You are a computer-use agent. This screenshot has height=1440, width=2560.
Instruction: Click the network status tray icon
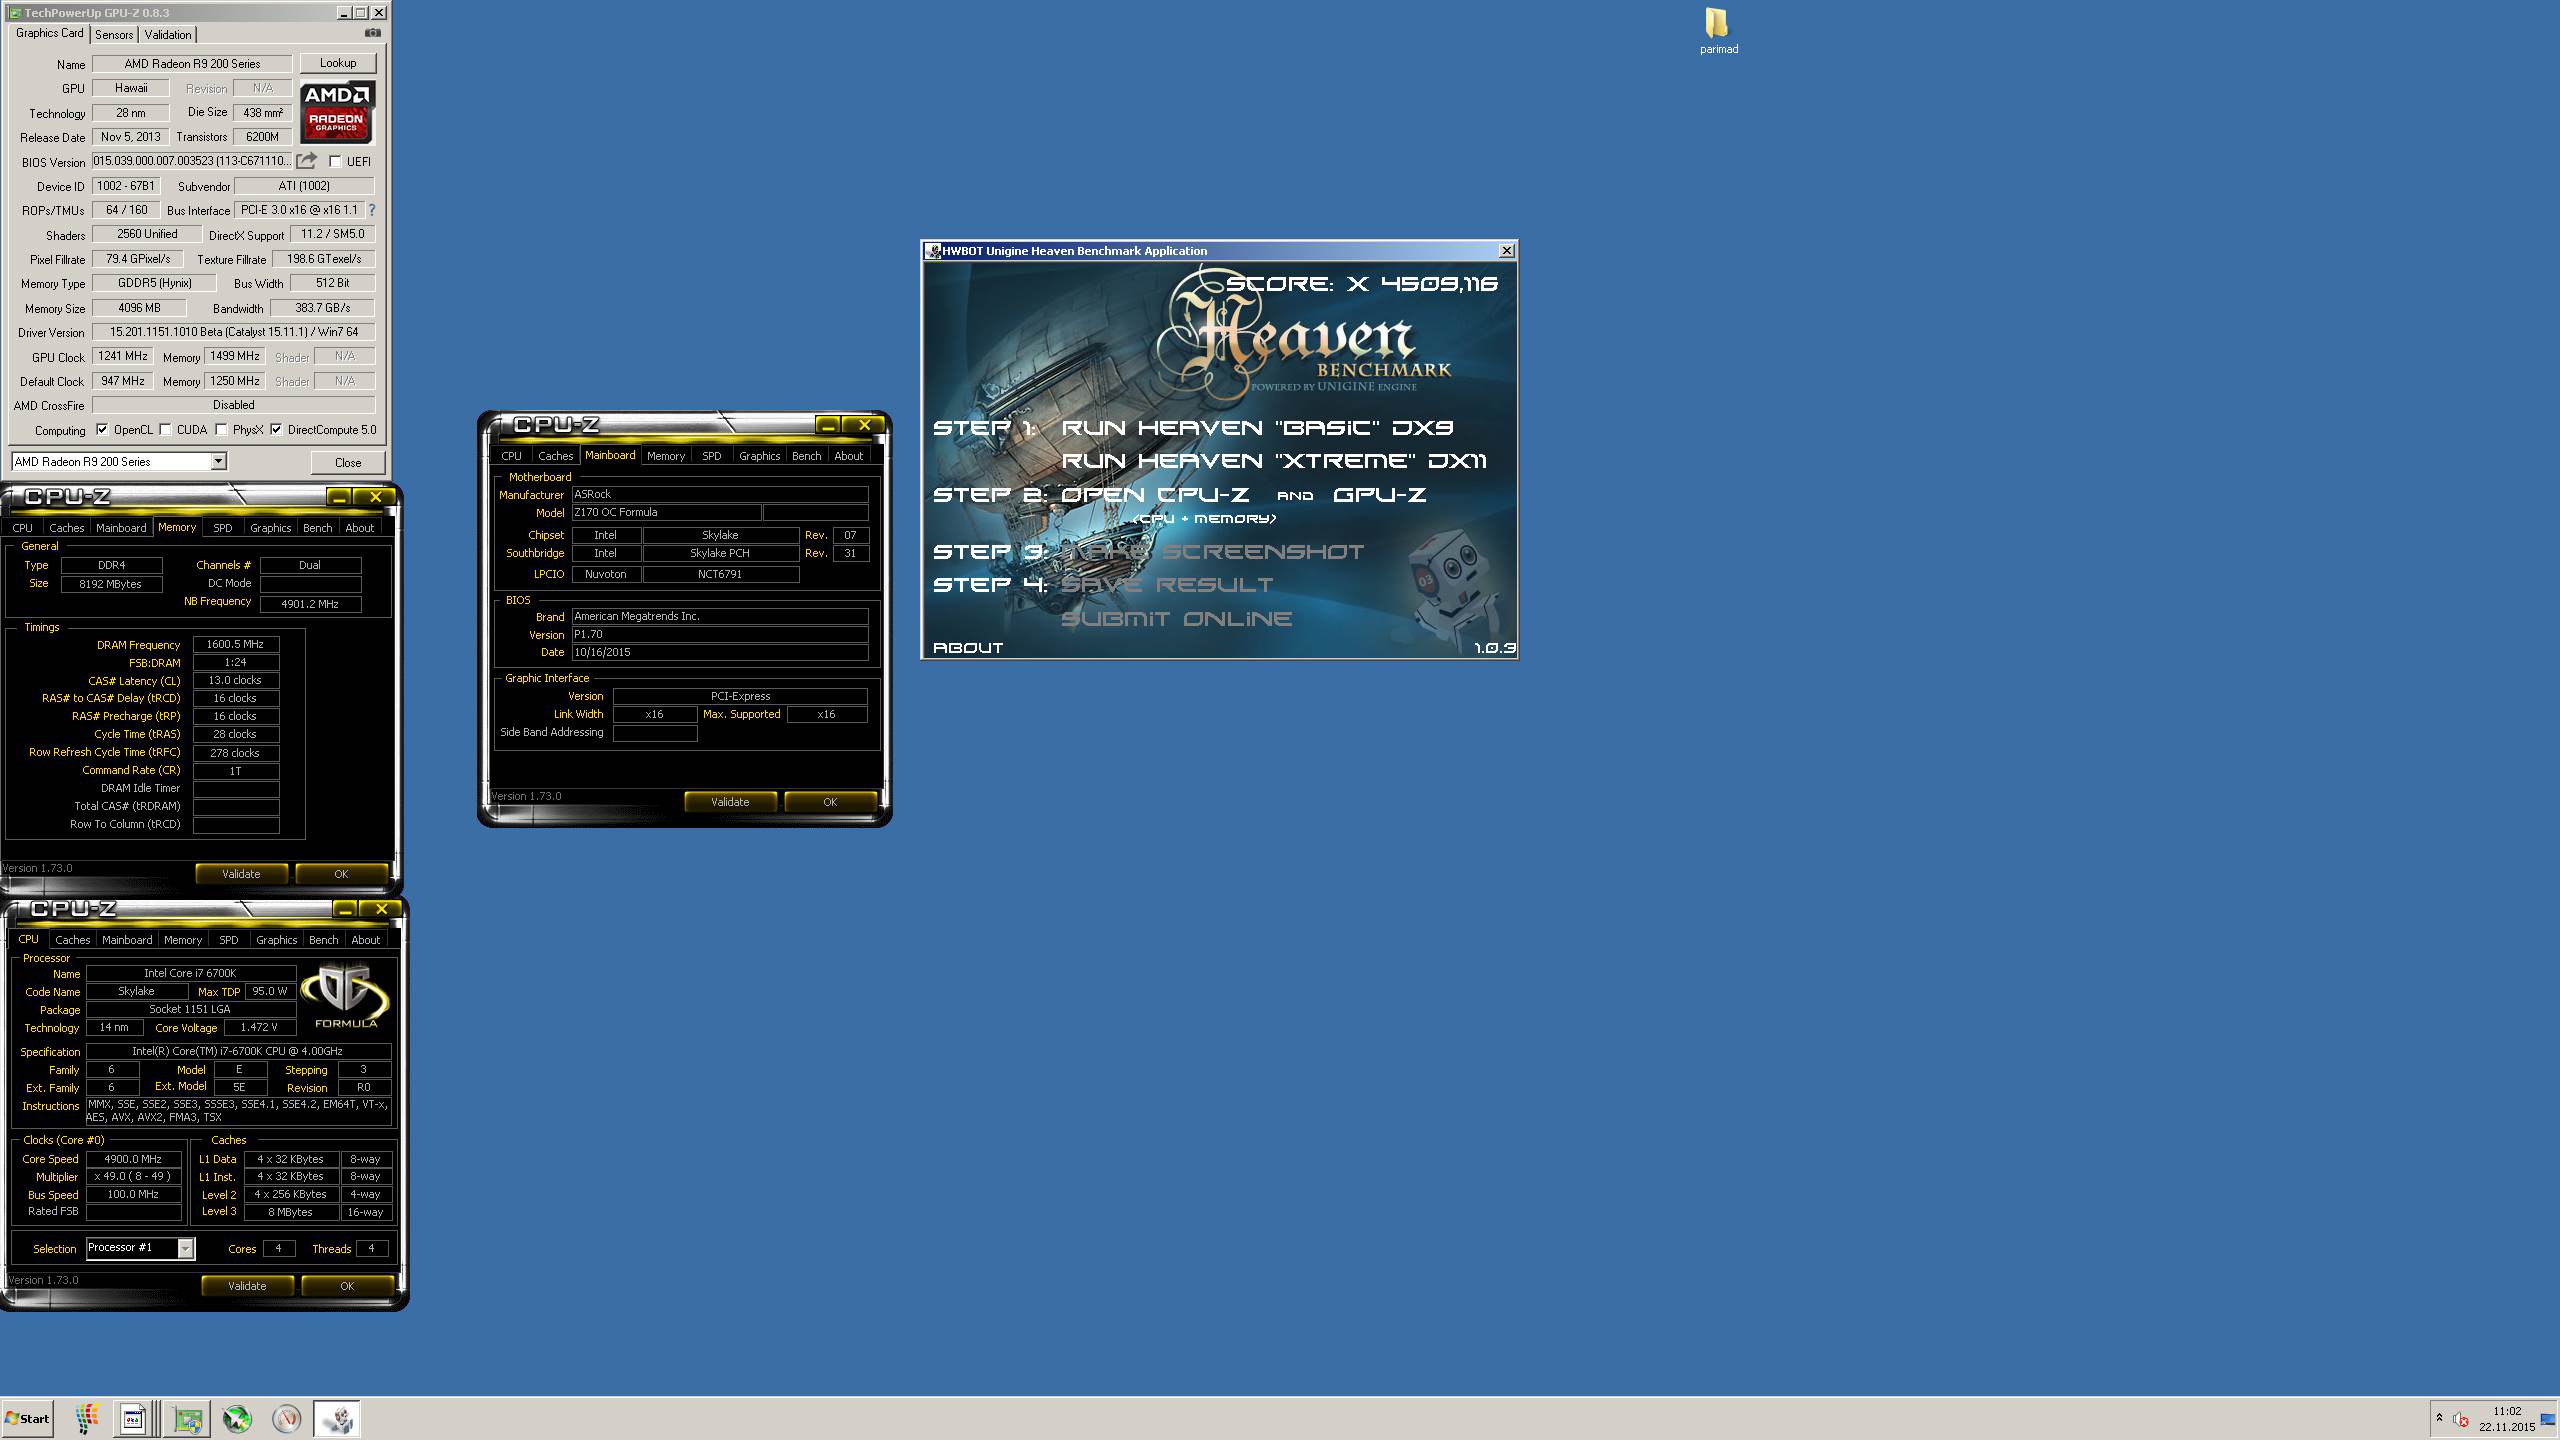click(x=2547, y=1418)
